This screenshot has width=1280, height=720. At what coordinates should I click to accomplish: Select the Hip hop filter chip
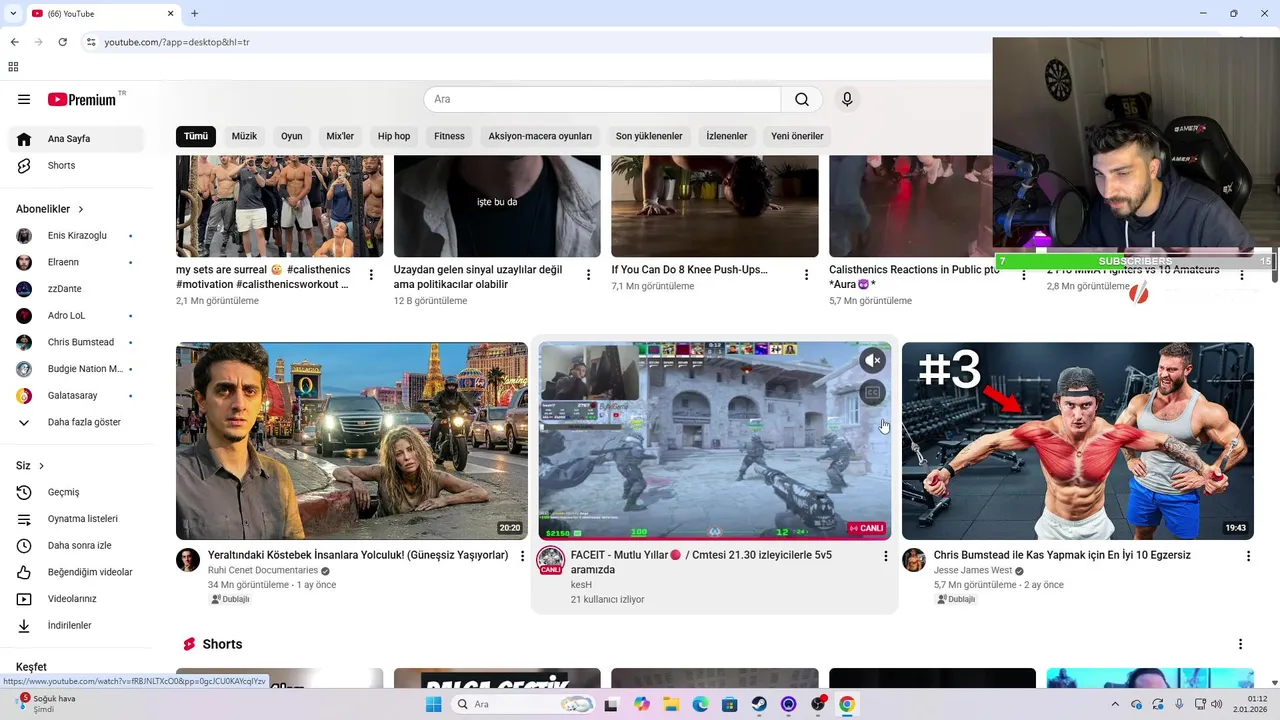(394, 136)
